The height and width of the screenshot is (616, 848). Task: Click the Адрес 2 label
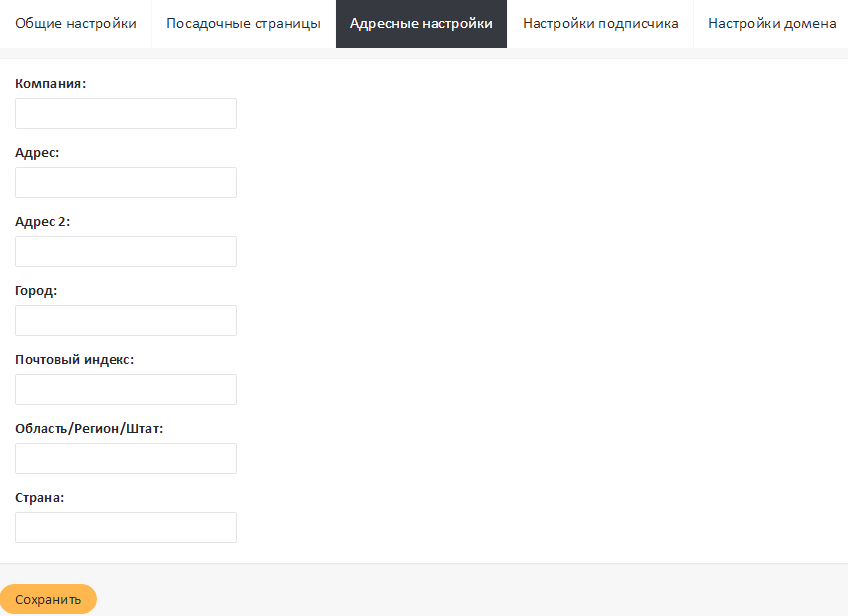43,222
